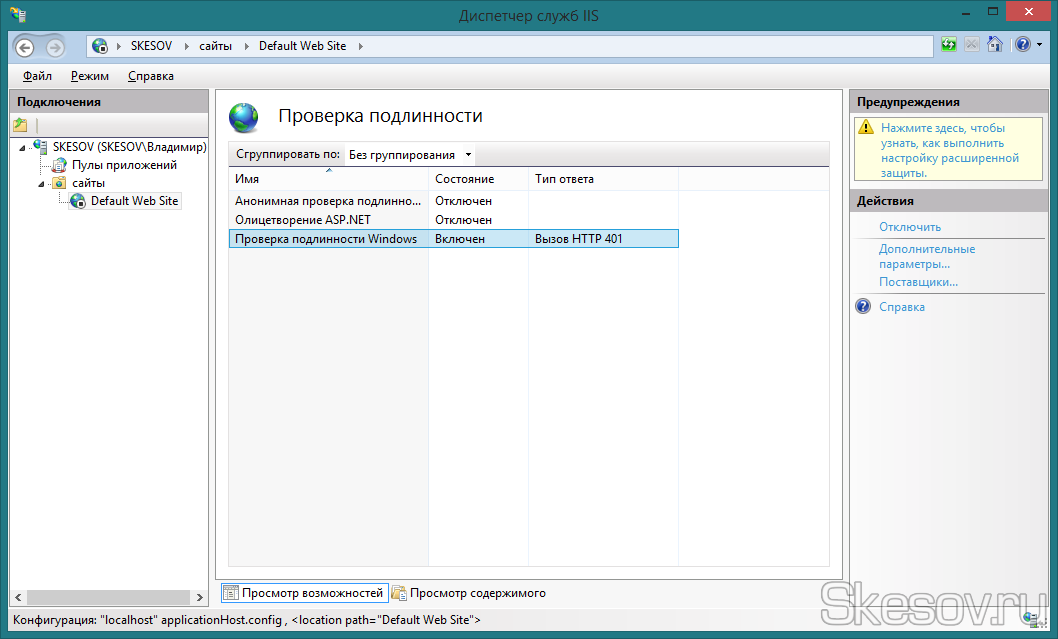Click the yellow warning triangle icon
The height and width of the screenshot is (639, 1058).
click(866, 129)
